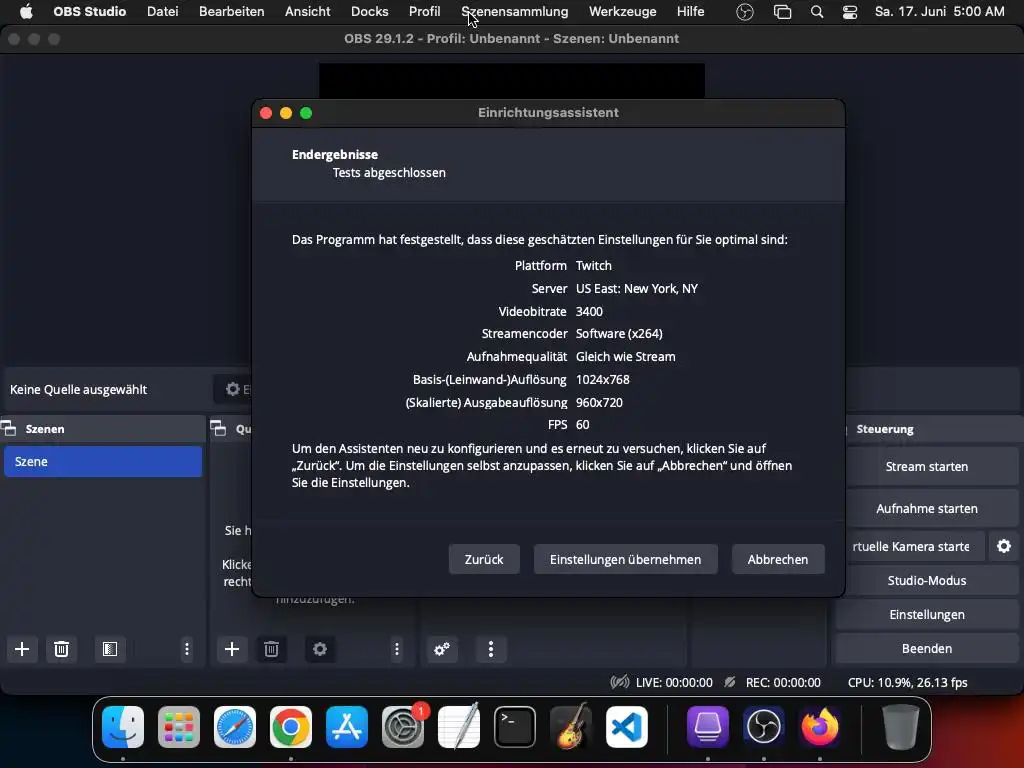Image resolution: width=1024 pixels, height=768 pixels.
Task: Apply settings with Einstellungen übernehmen
Action: point(626,560)
